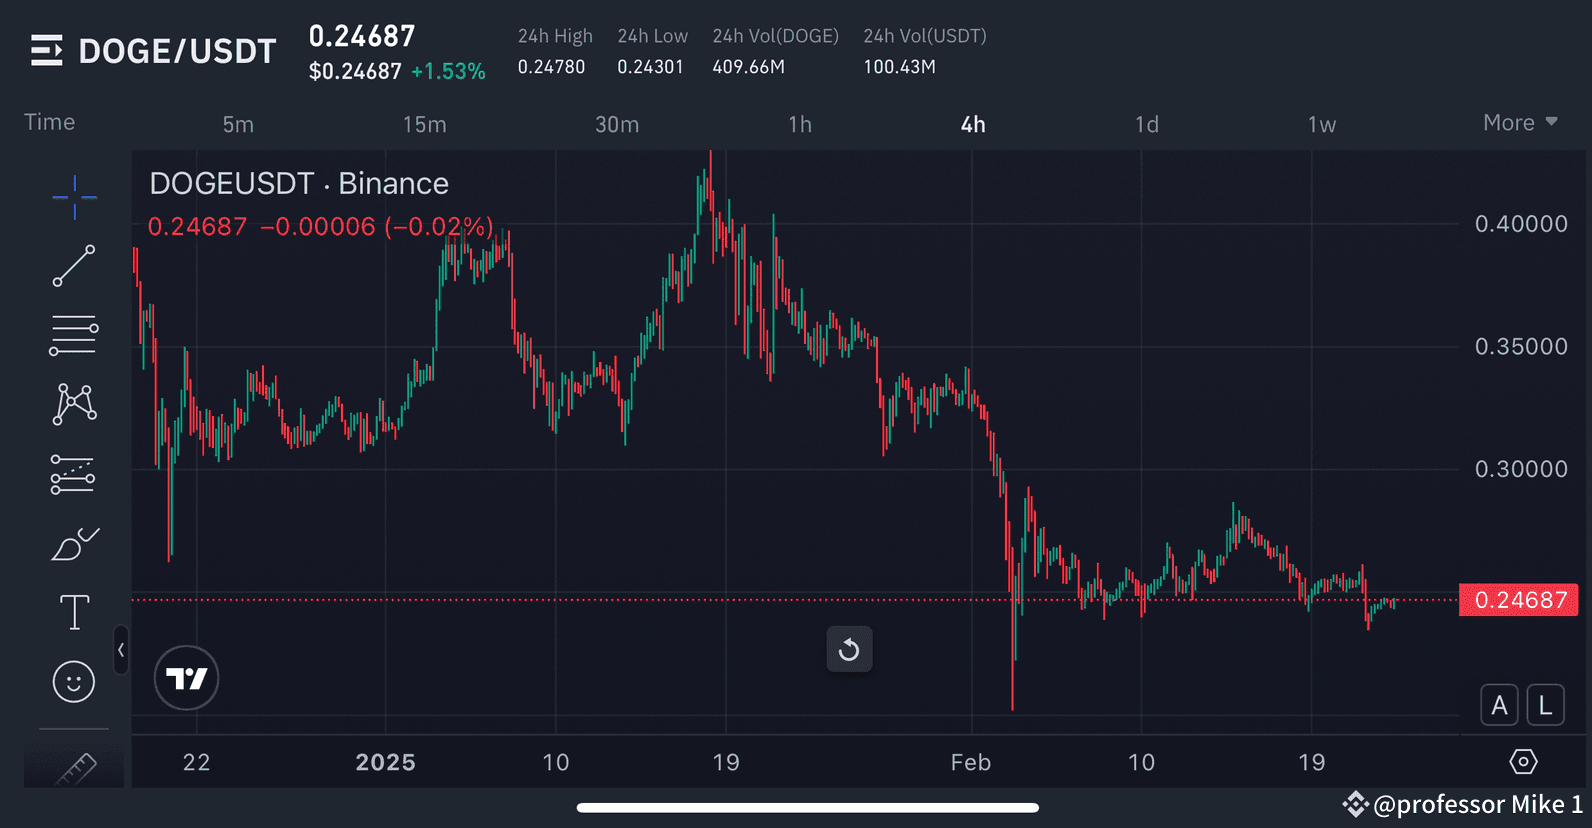Click the 0.24687 price tag on axis
This screenshot has height=828, width=1592.
coord(1519,600)
